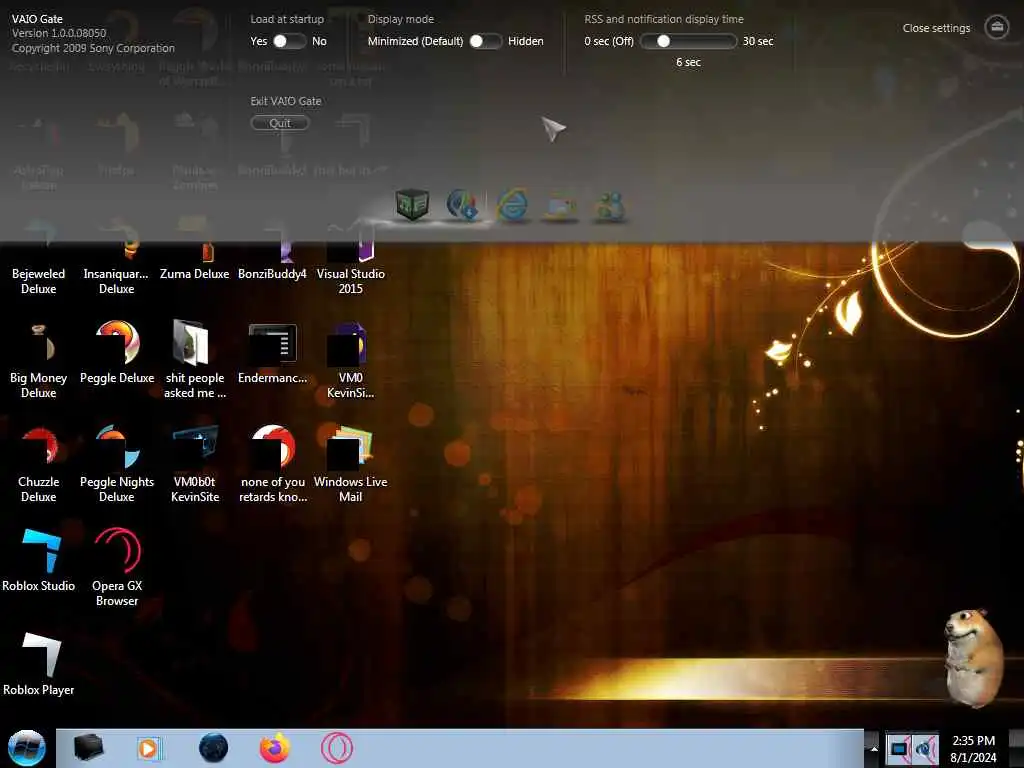1024x768 pixels.
Task: Select the Zuma Deluxe desktop icon
Action: (195, 253)
